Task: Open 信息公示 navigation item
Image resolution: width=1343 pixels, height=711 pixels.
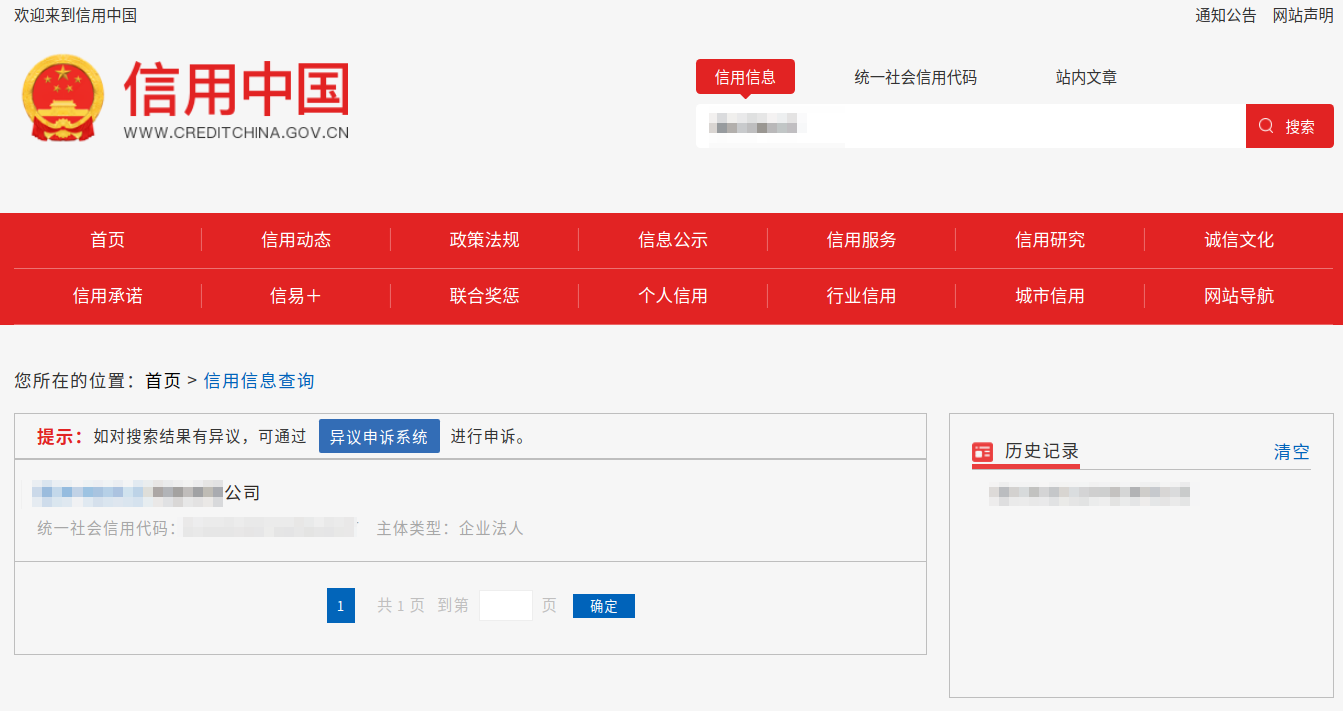Action: [x=673, y=240]
